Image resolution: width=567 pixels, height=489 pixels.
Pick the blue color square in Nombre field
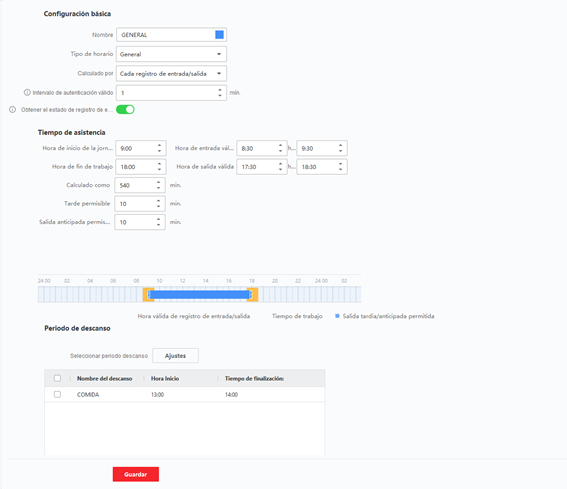[x=219, y=35]
